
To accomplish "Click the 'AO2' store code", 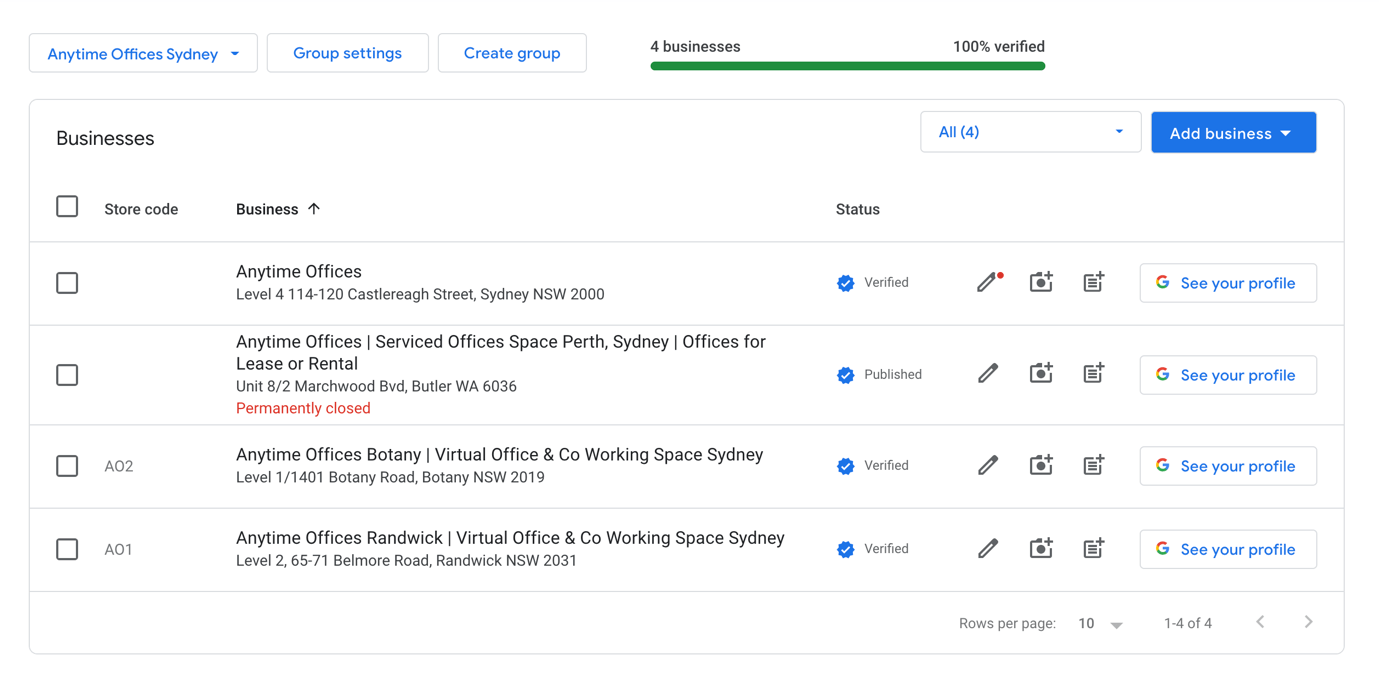I will (x=119, y=466).
